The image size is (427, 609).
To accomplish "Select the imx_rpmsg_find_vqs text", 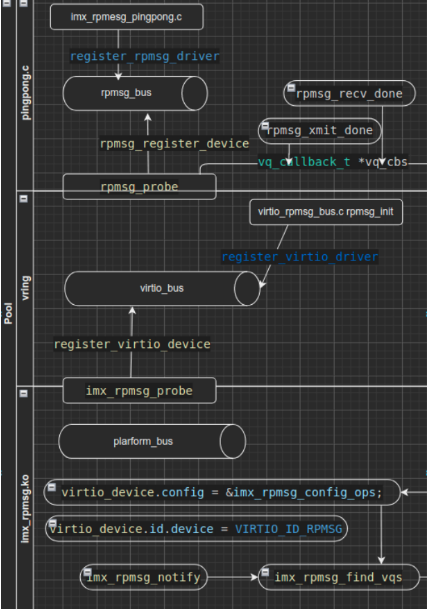I will pyautogui.click(x=338, y=578).
